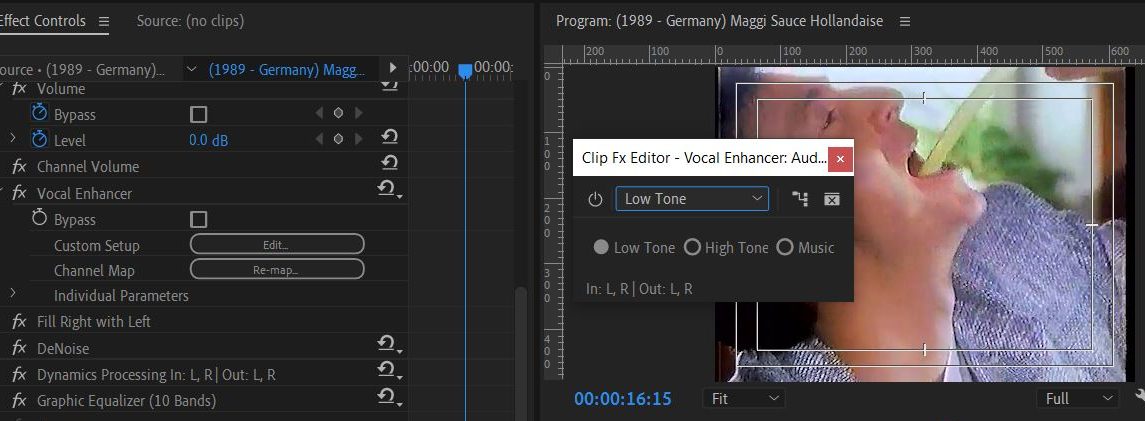
Task: Add keyframe for Level
Action: pyautogui.click(x=338, y=139)
